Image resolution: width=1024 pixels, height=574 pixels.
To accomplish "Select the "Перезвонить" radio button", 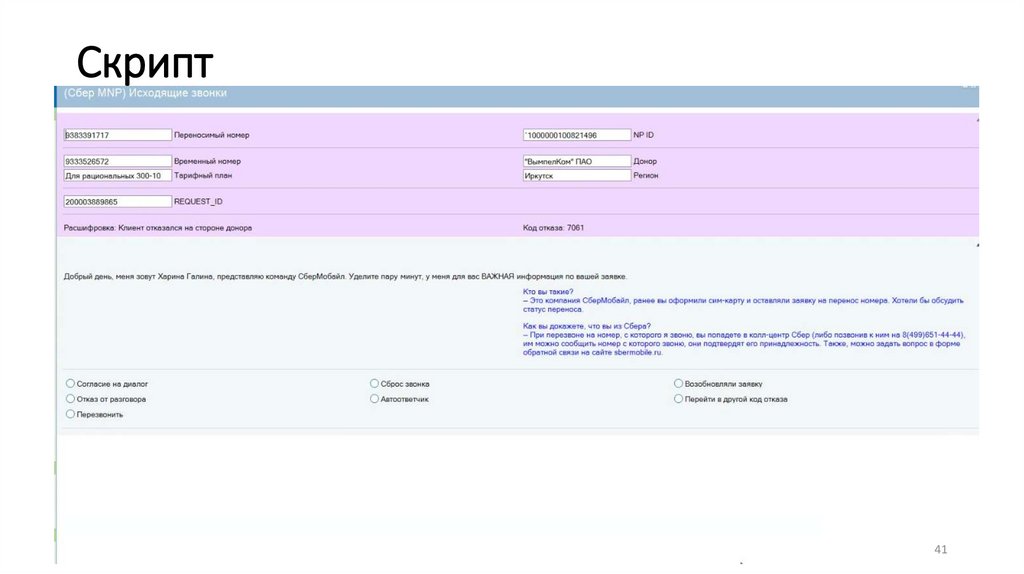I will pyautogui.click(x=70, y=414).
